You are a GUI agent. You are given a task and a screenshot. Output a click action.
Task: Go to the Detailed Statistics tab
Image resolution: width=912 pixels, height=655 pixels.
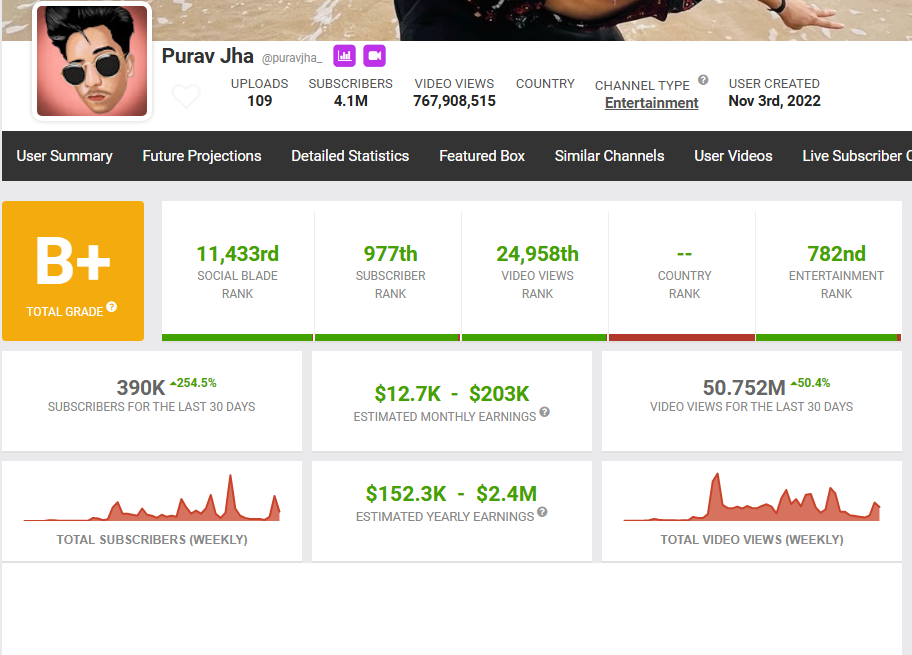pos(350,156)
